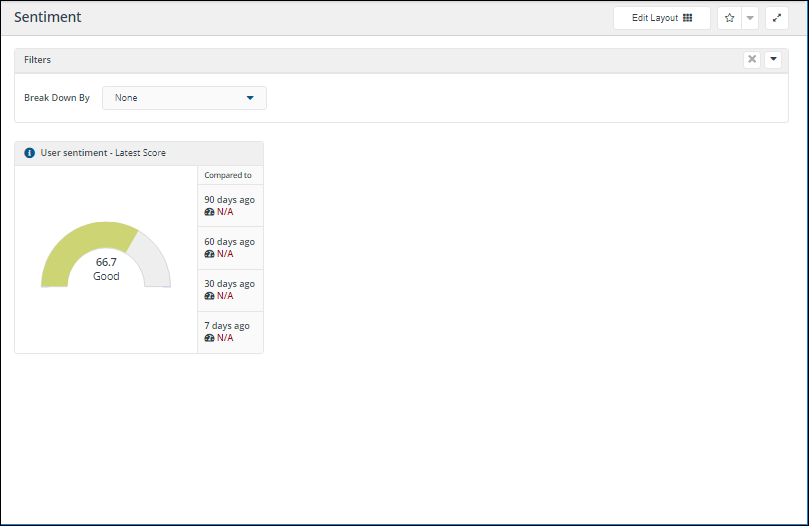Click the gauge icon under 90 days ago
Viewport: 809px width, 526px height.
tap(209, 212)
